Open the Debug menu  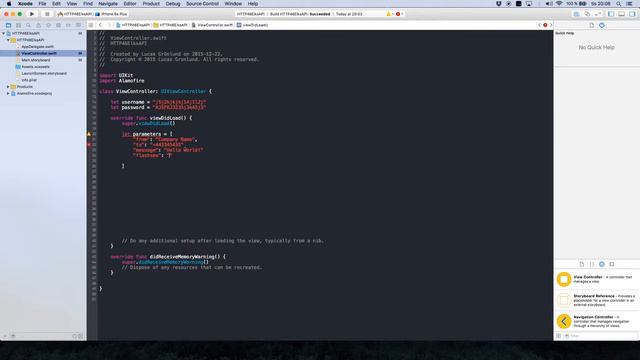pos(173,4)
